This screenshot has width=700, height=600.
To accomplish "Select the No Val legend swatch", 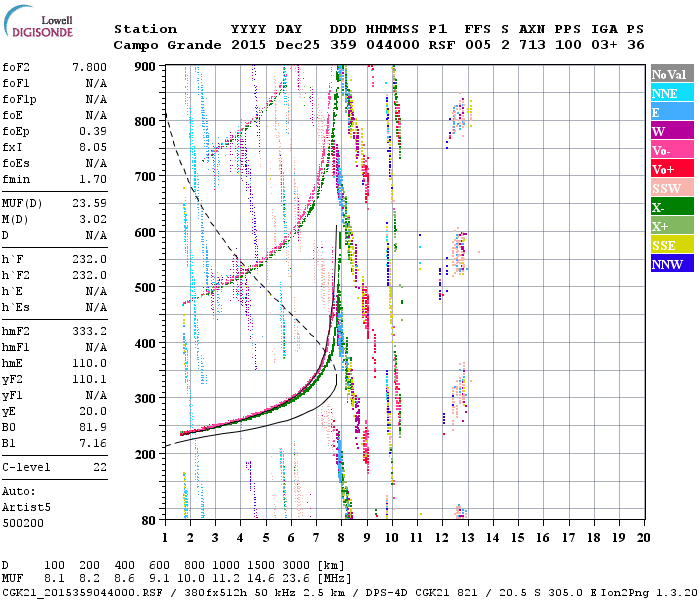I will pos(672,74).
